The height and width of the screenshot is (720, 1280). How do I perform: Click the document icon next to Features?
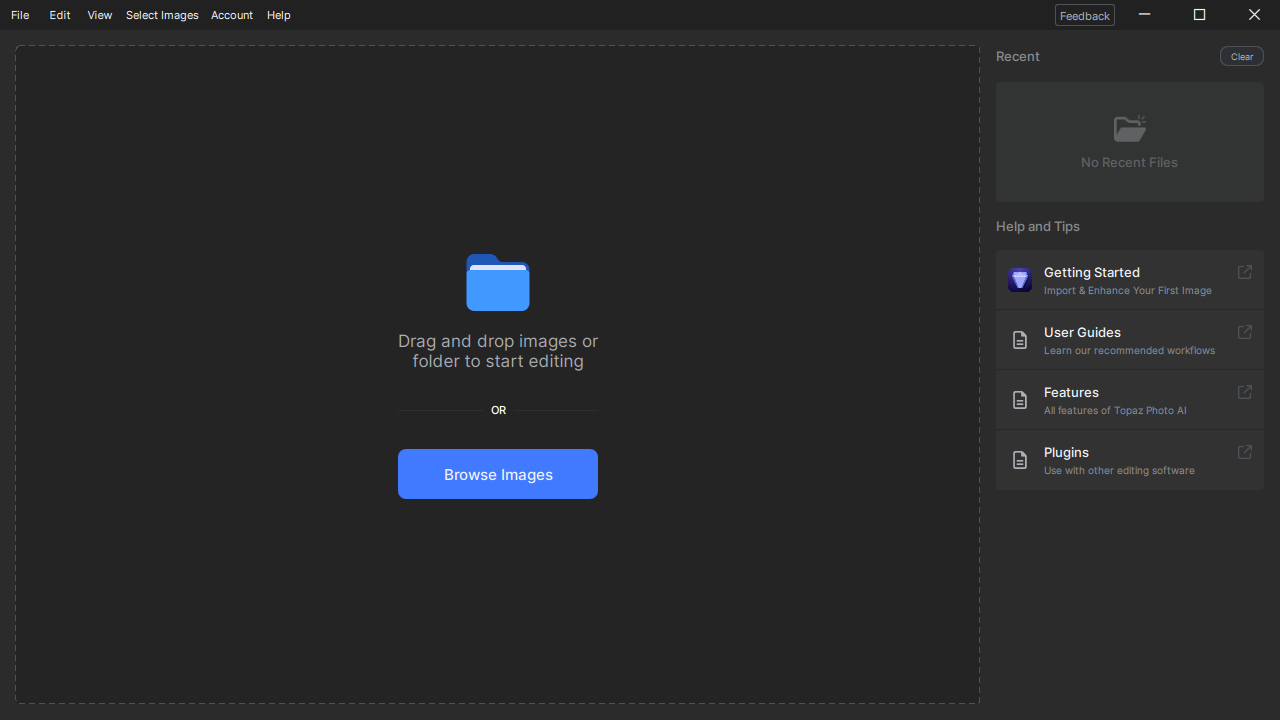click(1020, 400)
